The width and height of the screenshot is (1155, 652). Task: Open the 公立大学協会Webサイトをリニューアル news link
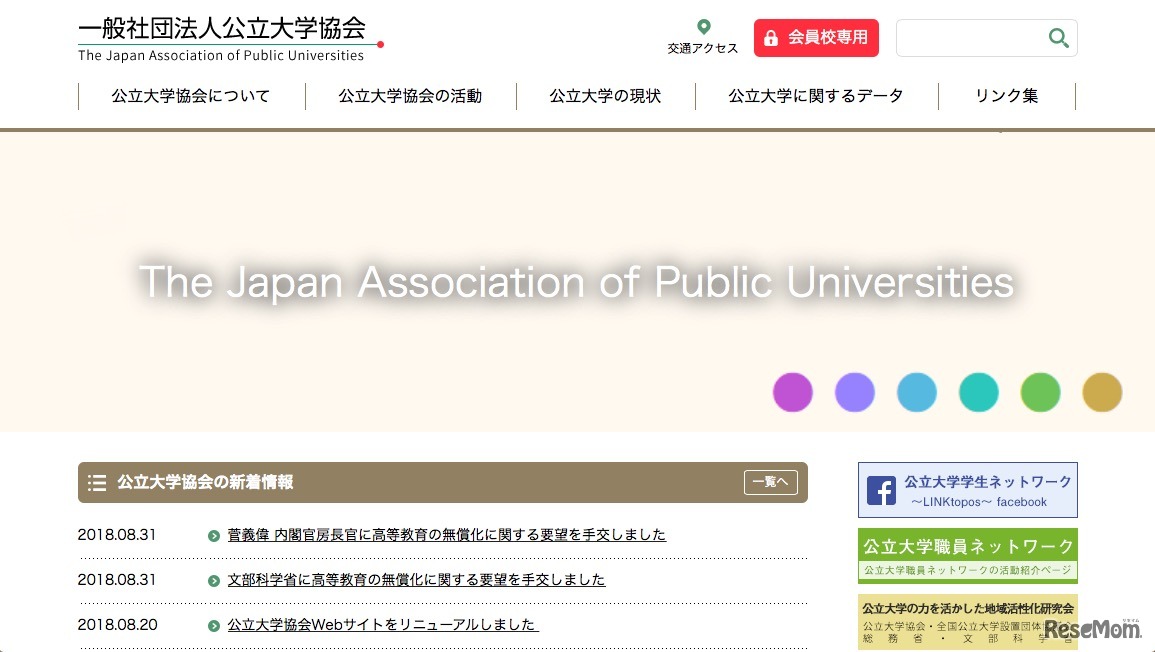point(382,624)
